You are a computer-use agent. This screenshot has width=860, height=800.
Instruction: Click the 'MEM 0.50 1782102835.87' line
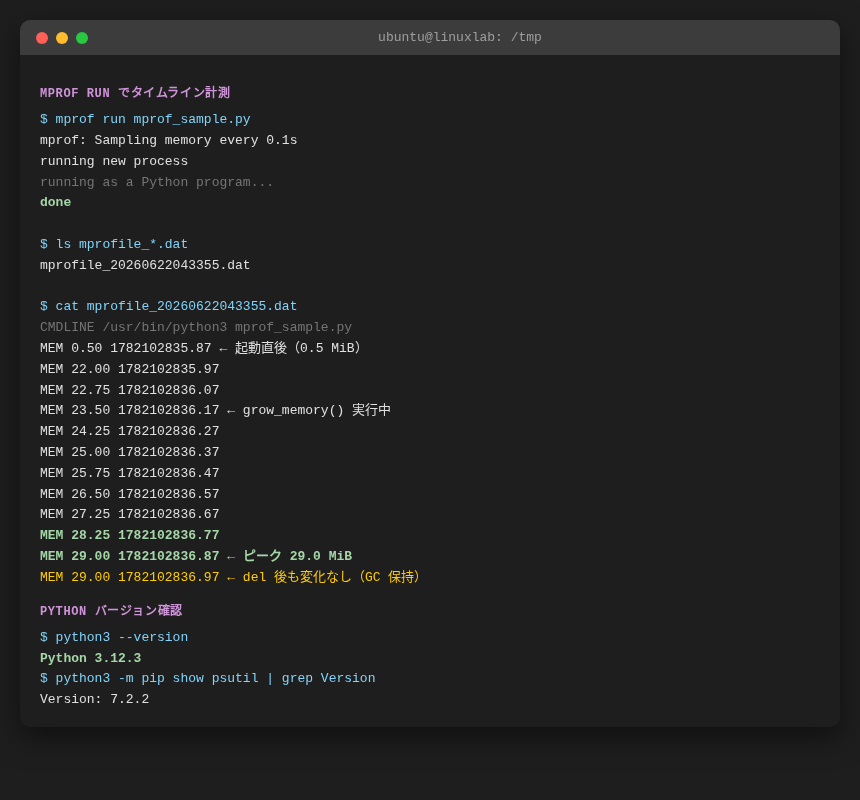126,348
